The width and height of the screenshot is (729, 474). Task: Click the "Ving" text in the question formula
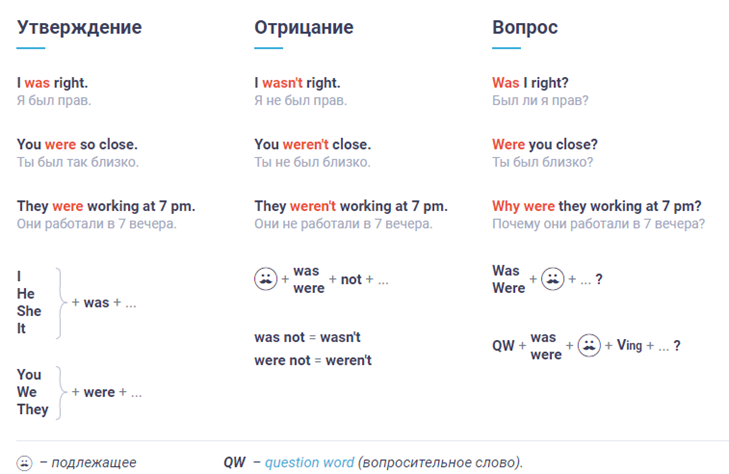[x=630, y=345]
